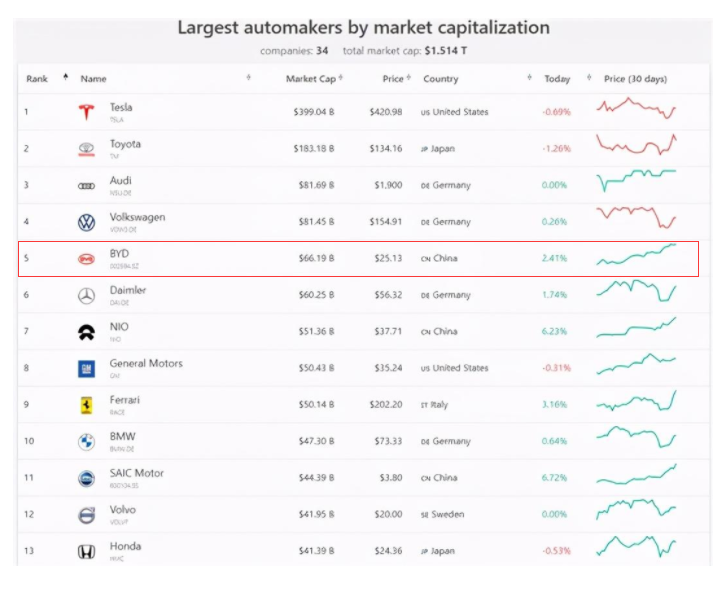Open Tesla's 30-day price sparkline

click(636, 109)
